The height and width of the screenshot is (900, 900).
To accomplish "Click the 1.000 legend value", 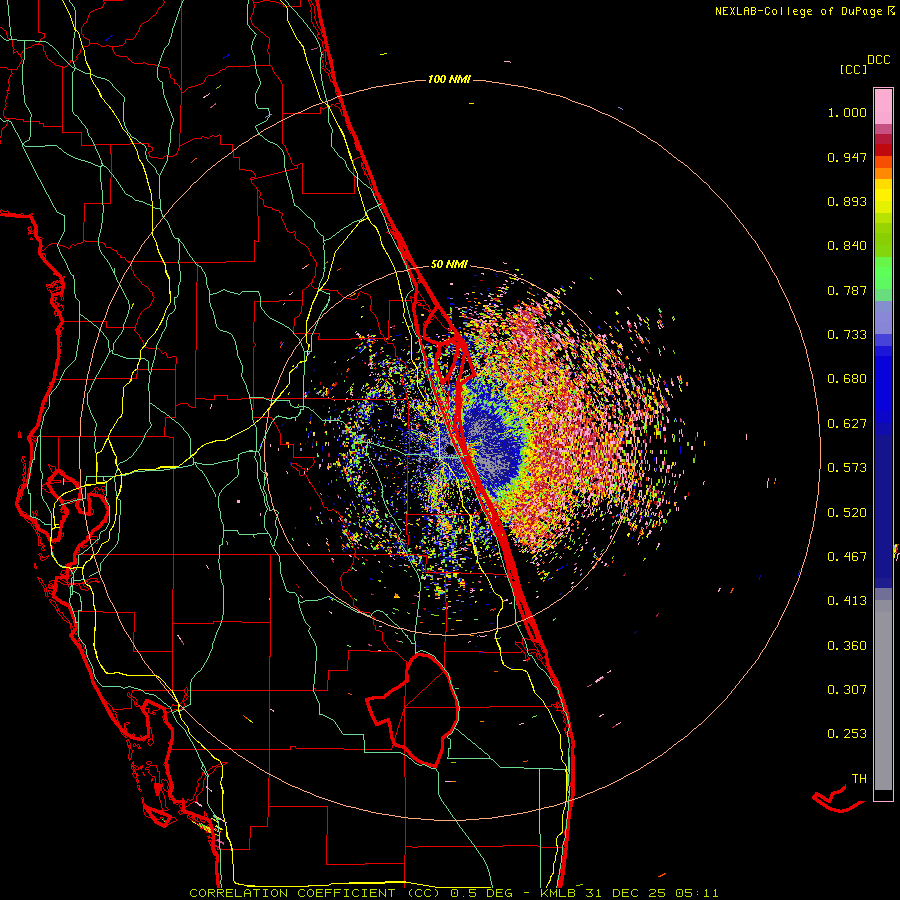I will tap(847, 112).
